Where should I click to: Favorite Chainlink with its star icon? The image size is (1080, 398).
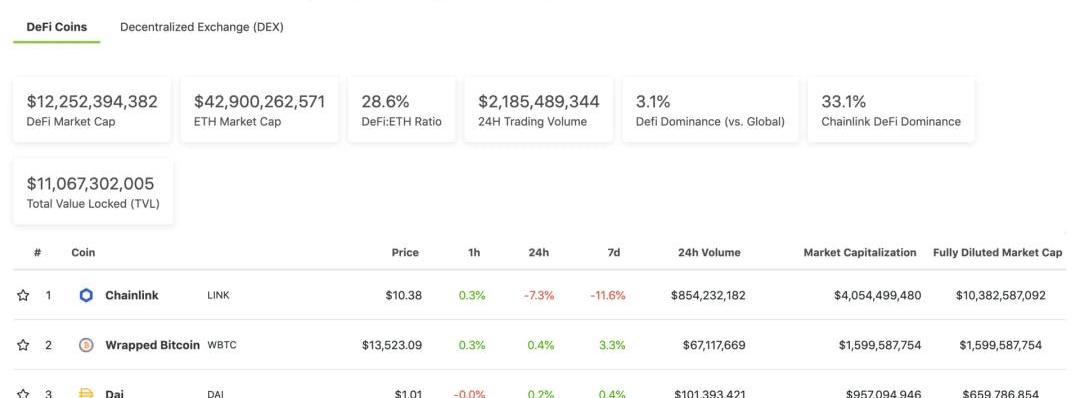pyautogui.click(x=23, y=295)
